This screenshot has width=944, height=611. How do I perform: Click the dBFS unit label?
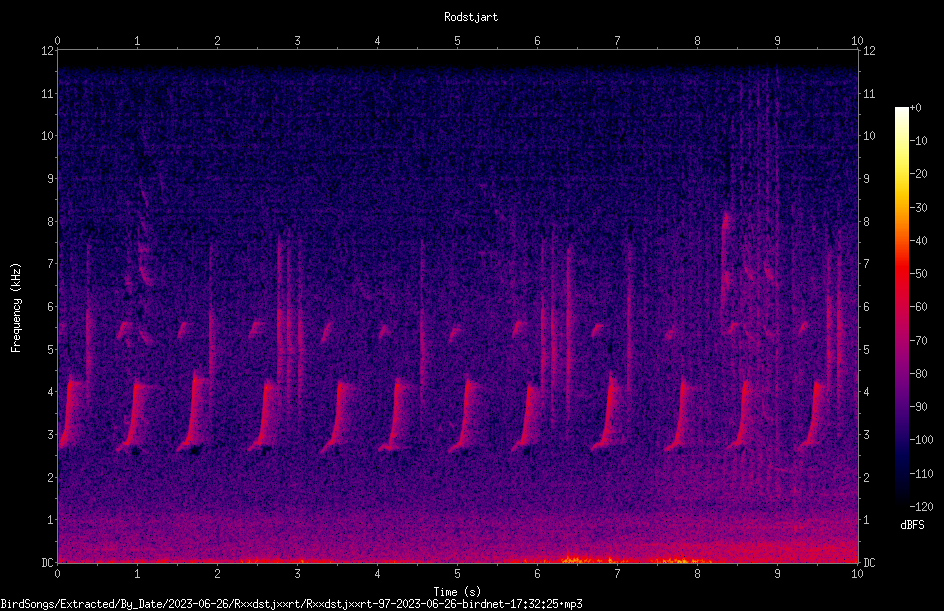point(912,525)
